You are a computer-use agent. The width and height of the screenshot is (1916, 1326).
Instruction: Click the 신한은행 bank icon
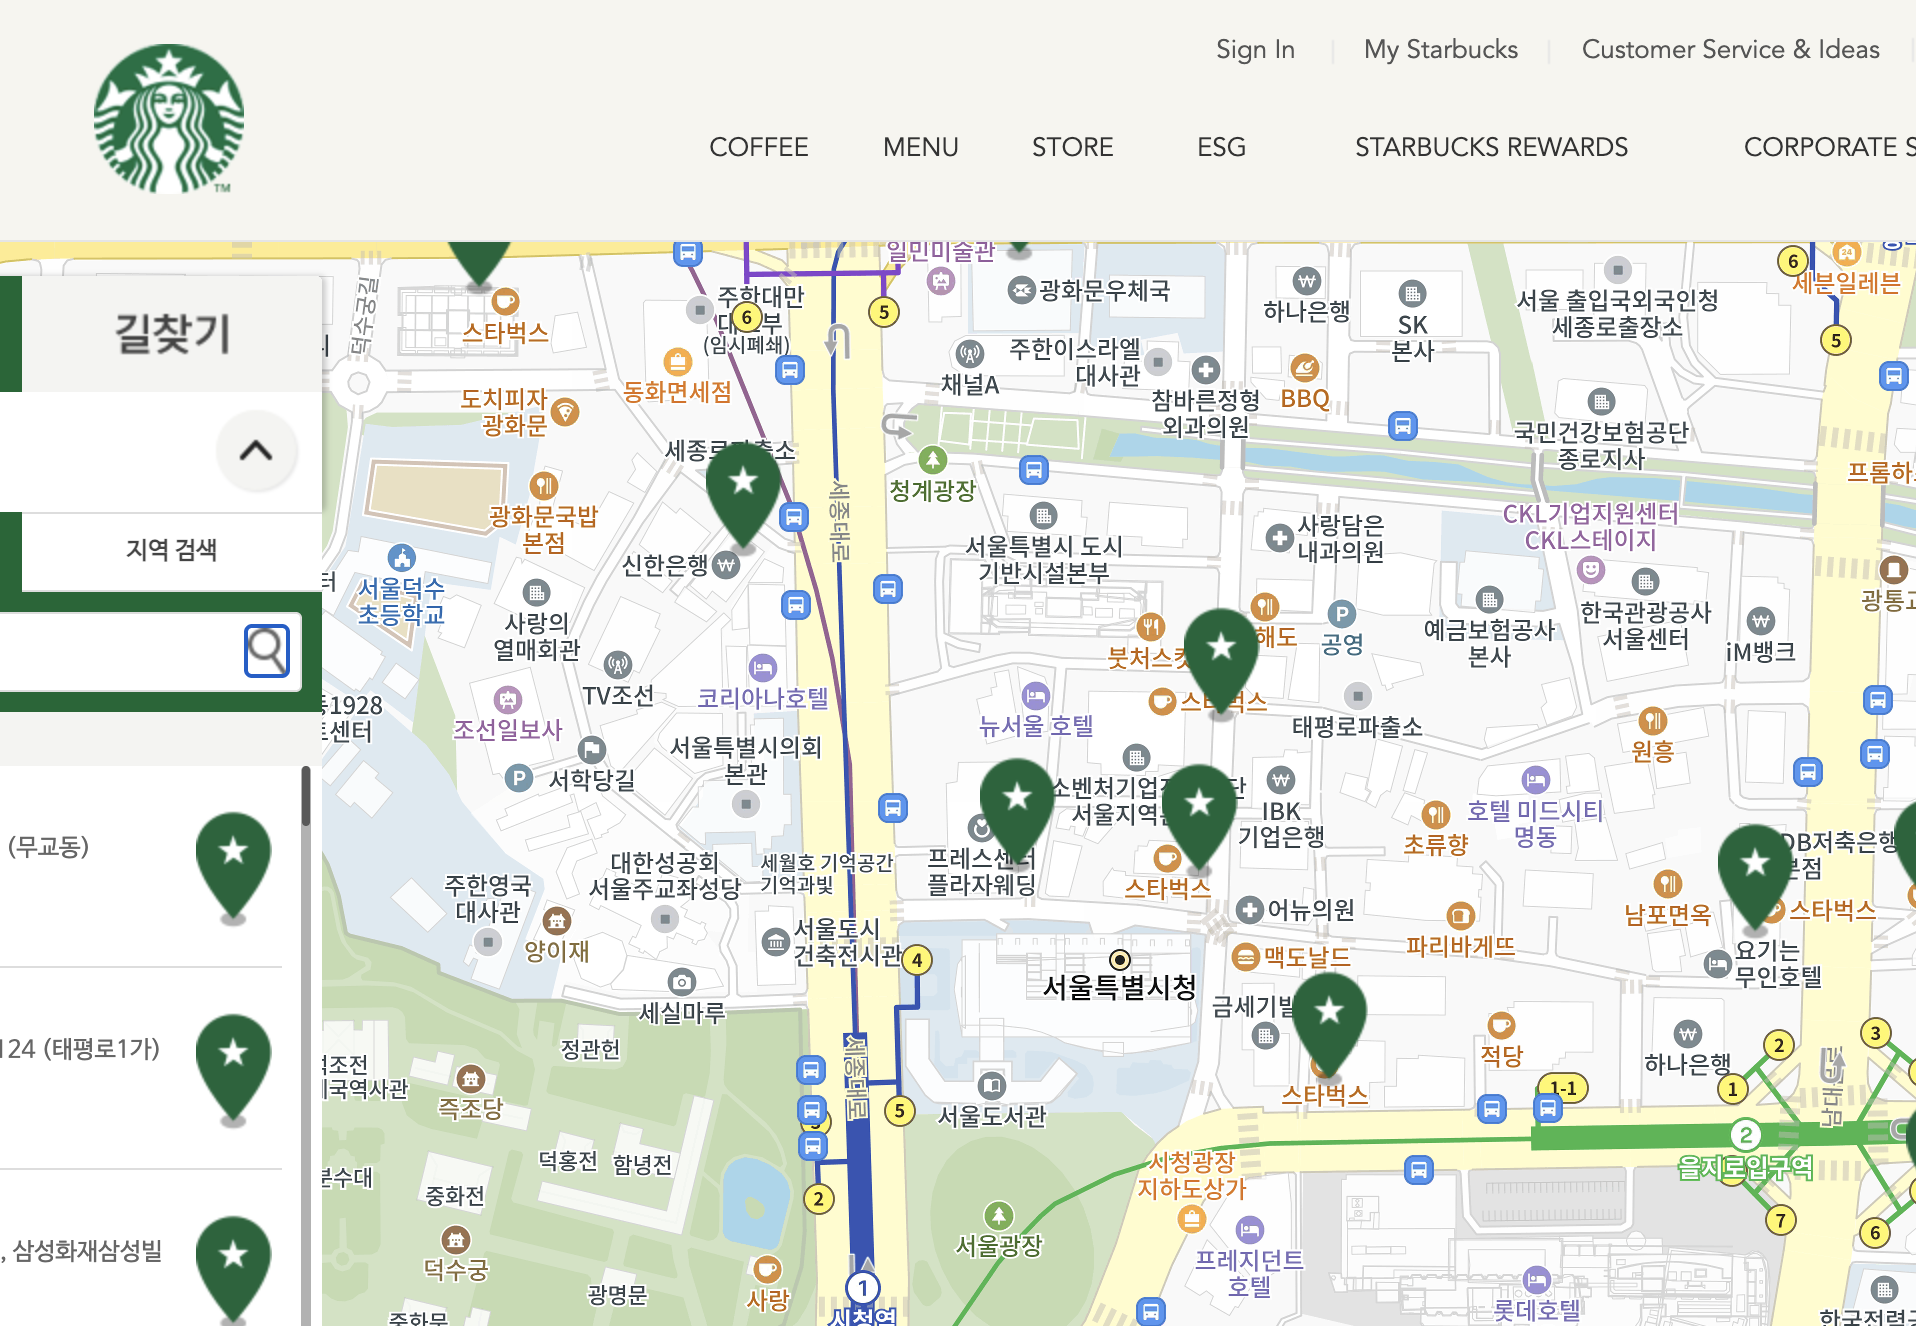tap(726, 565)
